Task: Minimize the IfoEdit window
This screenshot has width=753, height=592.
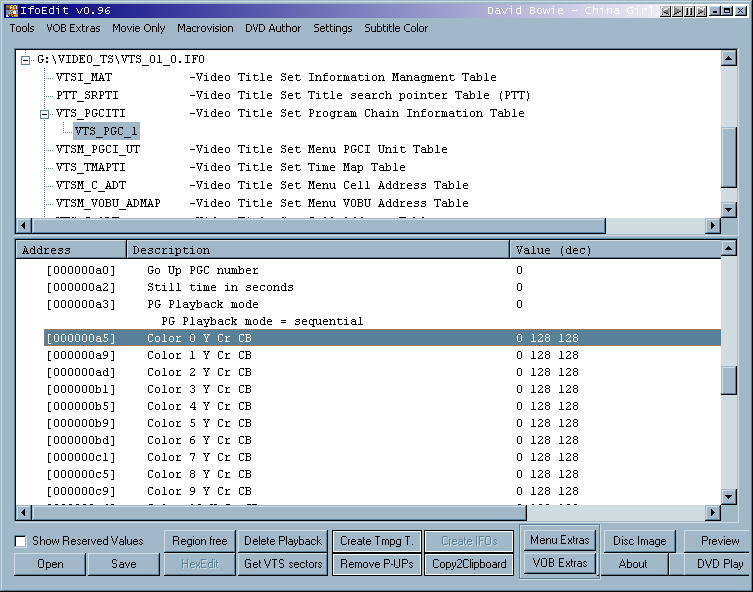Action: click(715, 11)
